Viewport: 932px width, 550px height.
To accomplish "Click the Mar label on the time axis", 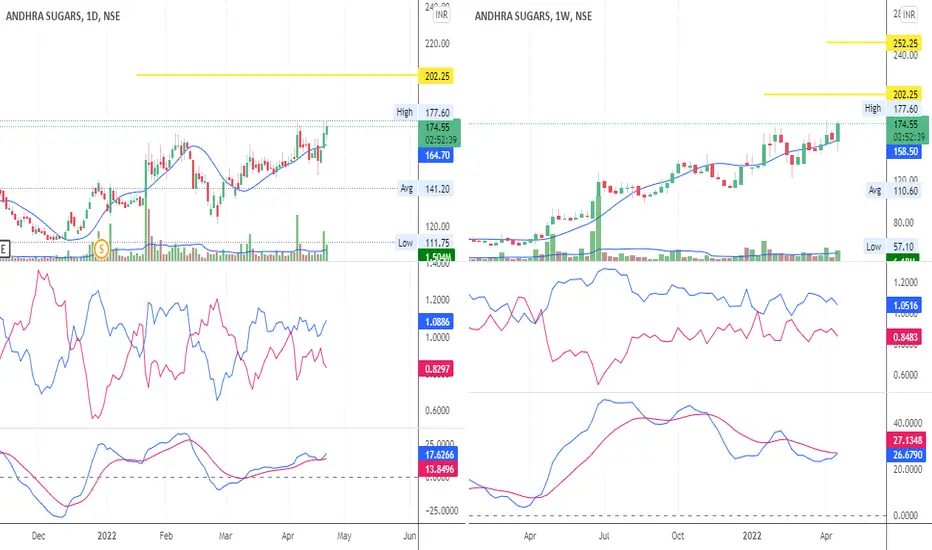I will coord(225,536).
